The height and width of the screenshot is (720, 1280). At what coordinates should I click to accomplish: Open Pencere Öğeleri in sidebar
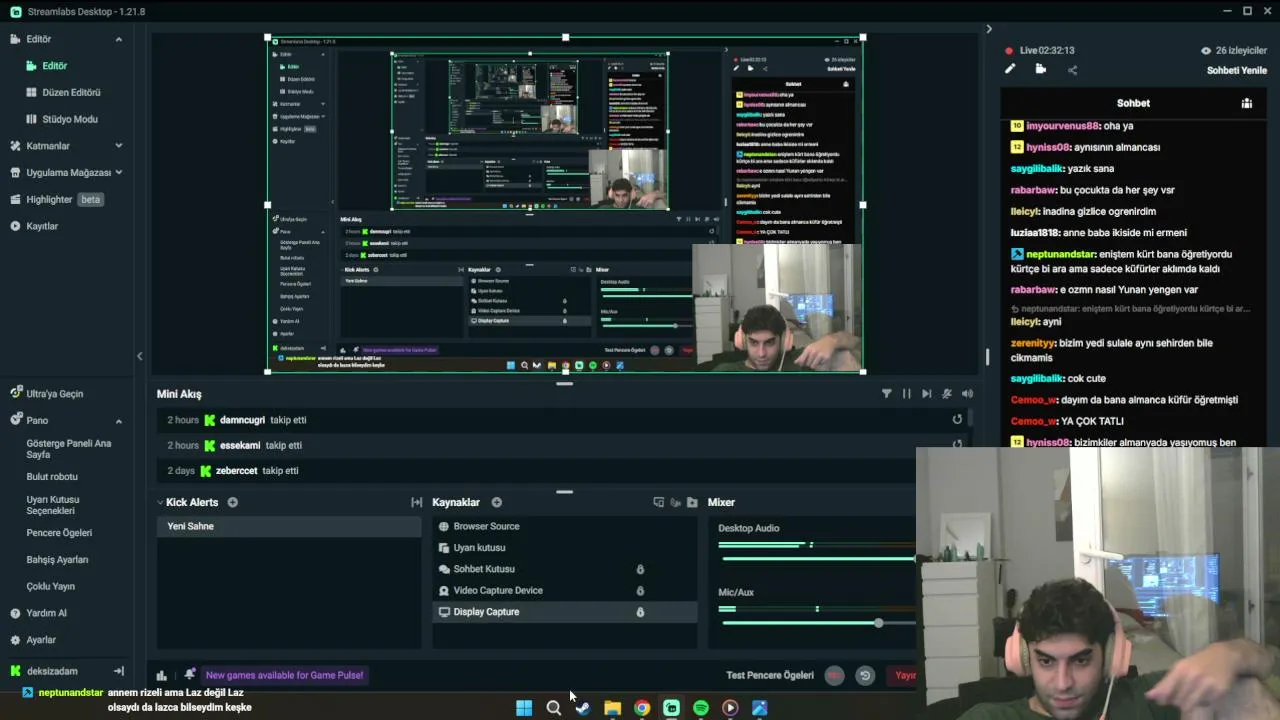59,533
